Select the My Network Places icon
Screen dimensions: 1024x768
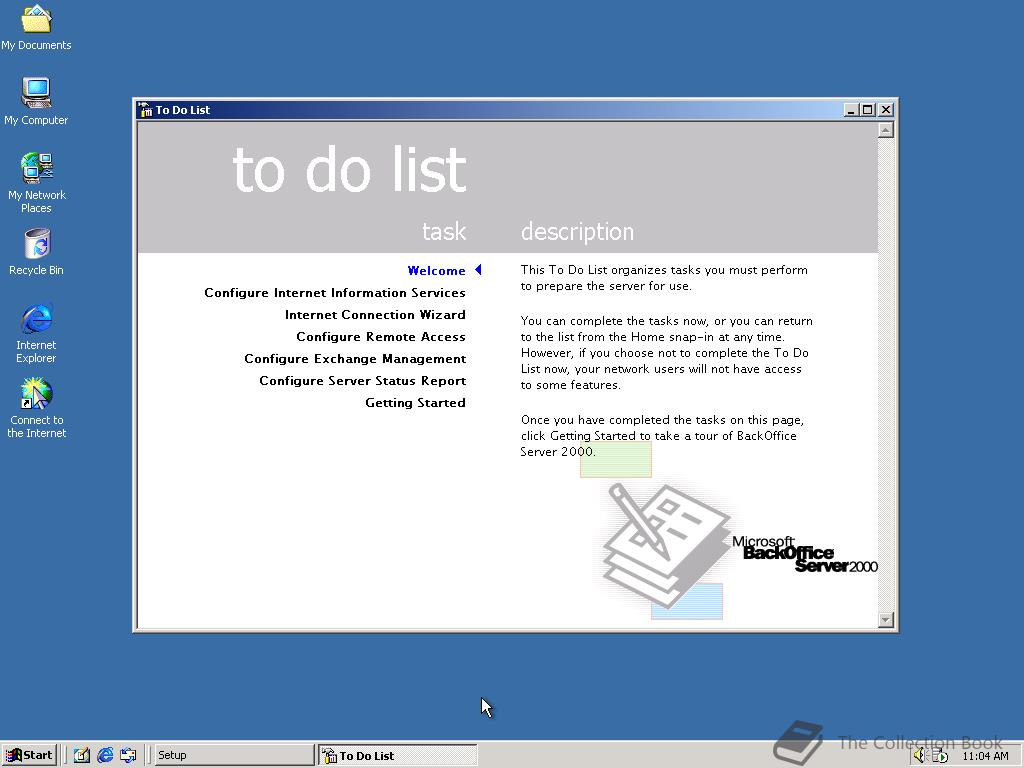click(x=37, y=182)
